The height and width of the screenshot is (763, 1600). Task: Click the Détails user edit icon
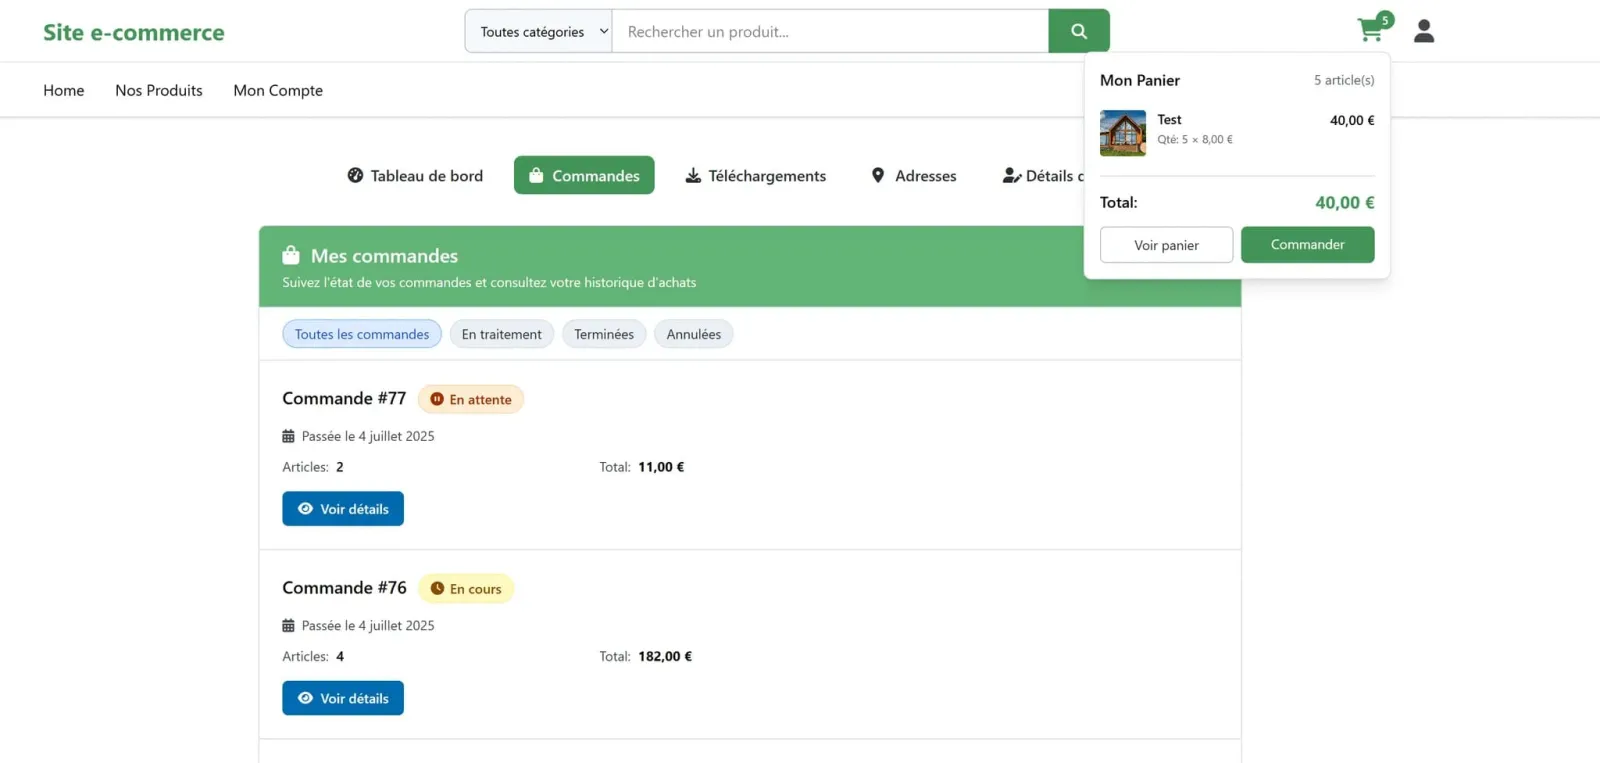coord(1012,176)
